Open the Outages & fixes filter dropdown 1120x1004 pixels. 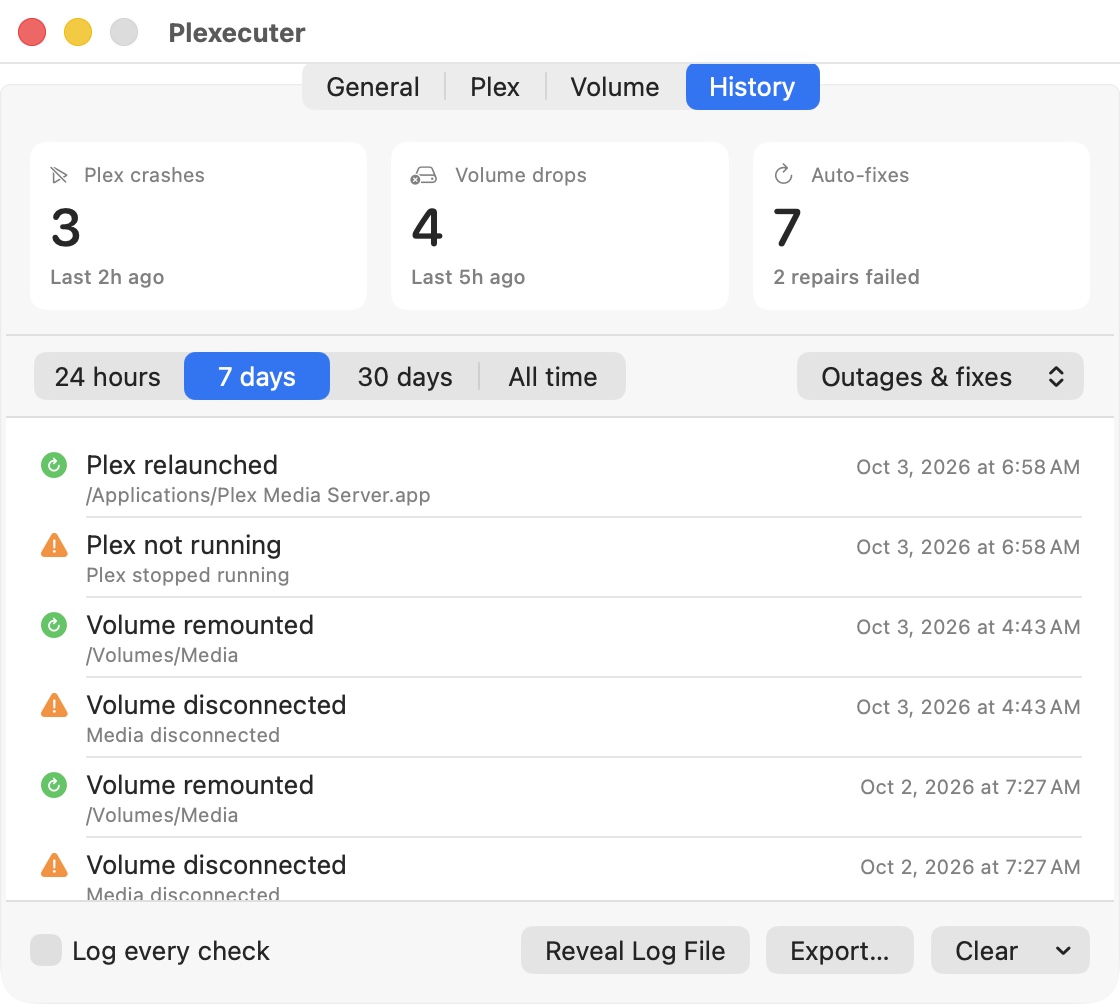940,376
